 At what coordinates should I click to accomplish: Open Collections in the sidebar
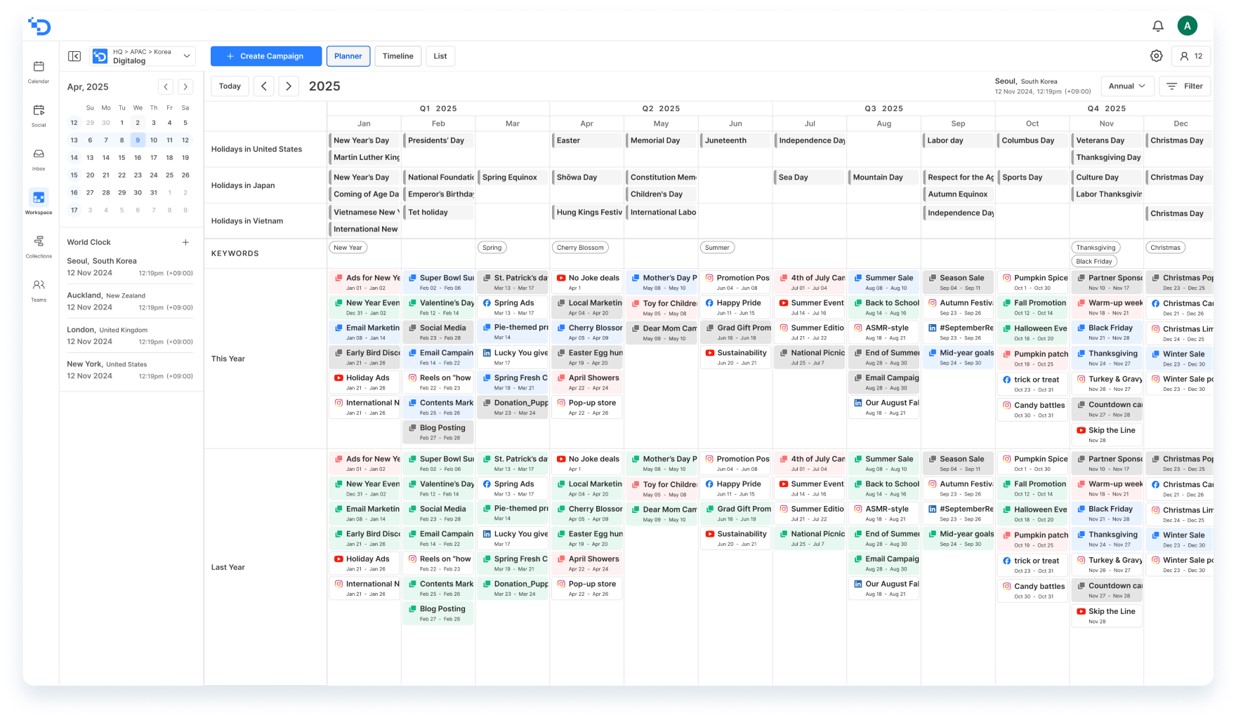(38, 246)
